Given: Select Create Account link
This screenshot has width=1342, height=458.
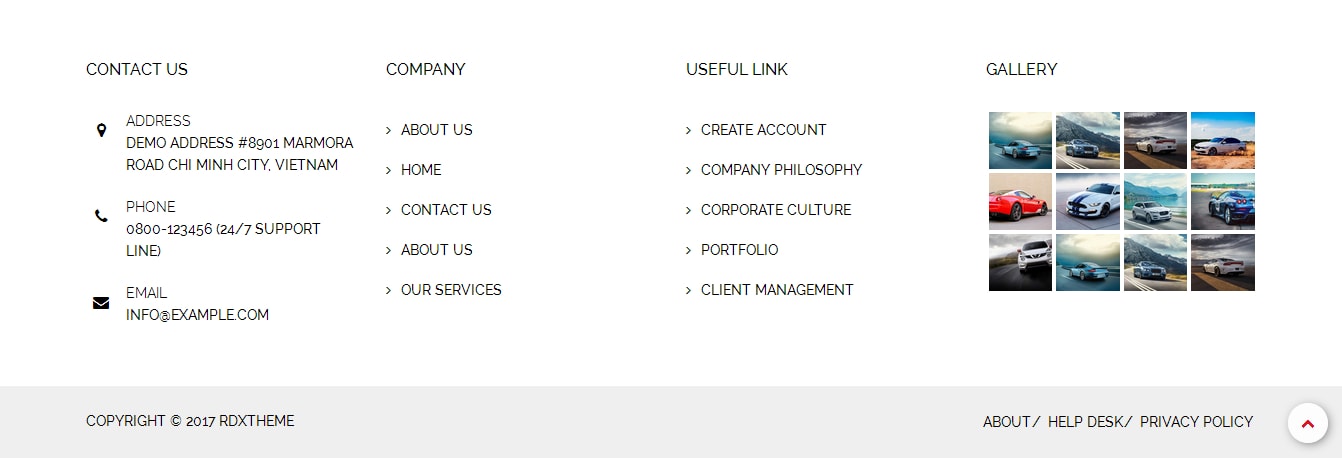Looking at the screenshot, I should tap(763, 130).
